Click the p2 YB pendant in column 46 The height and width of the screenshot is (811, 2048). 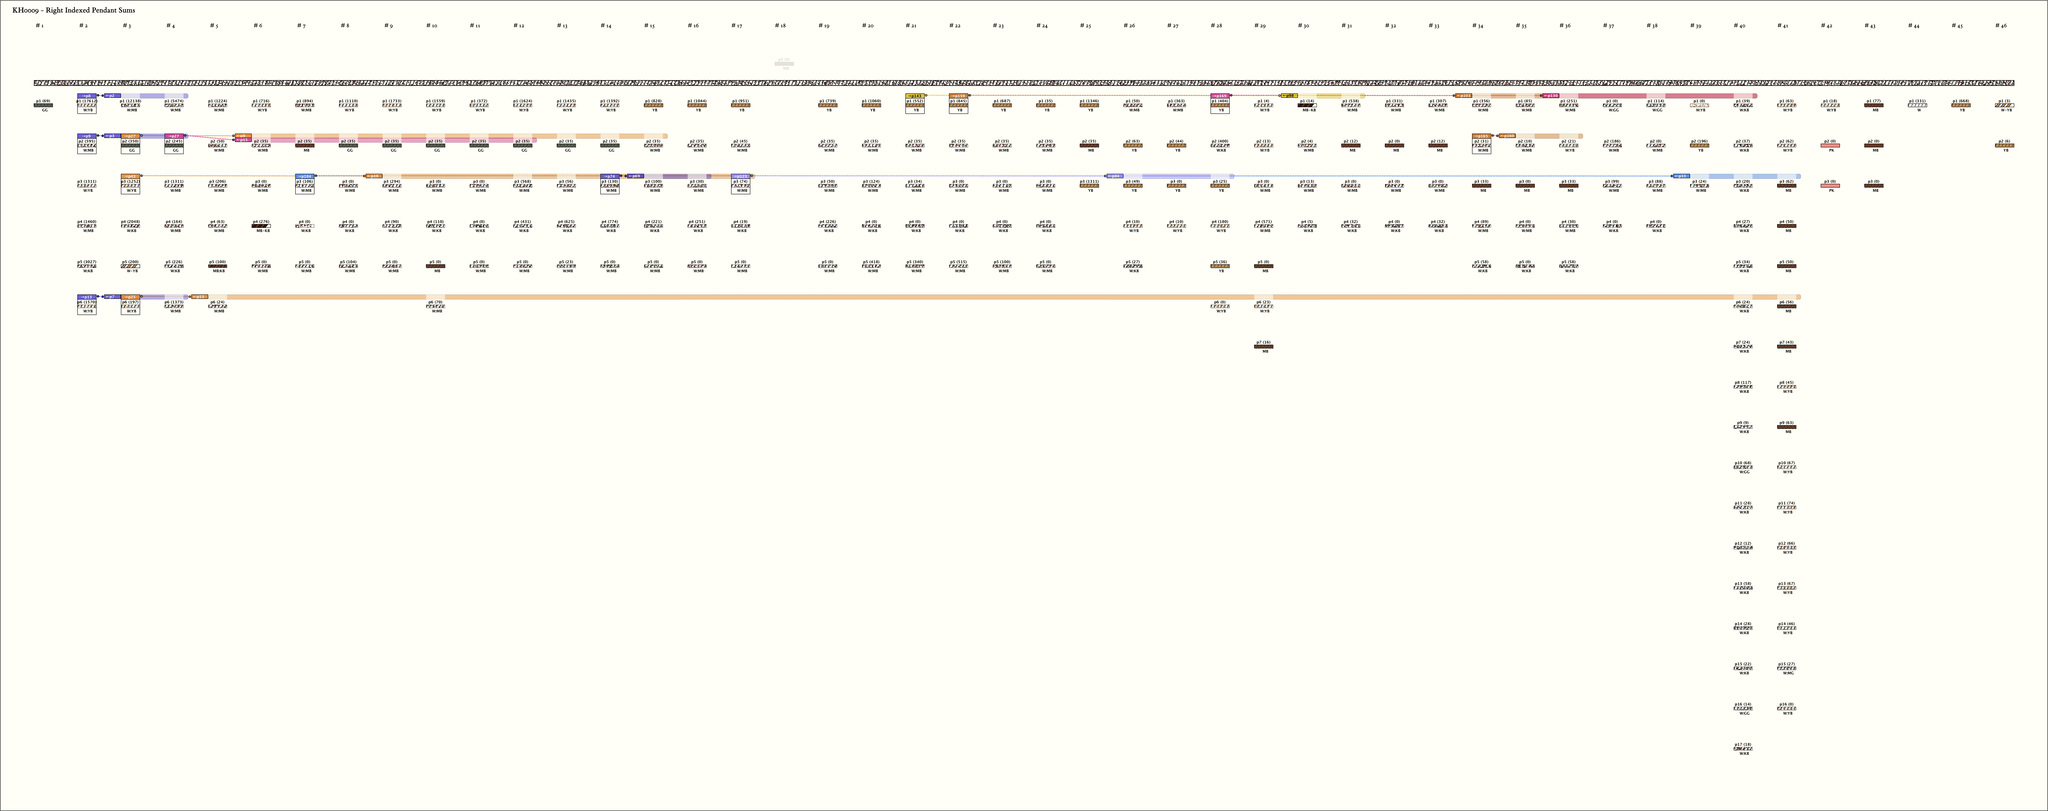tap(2004, 146)
